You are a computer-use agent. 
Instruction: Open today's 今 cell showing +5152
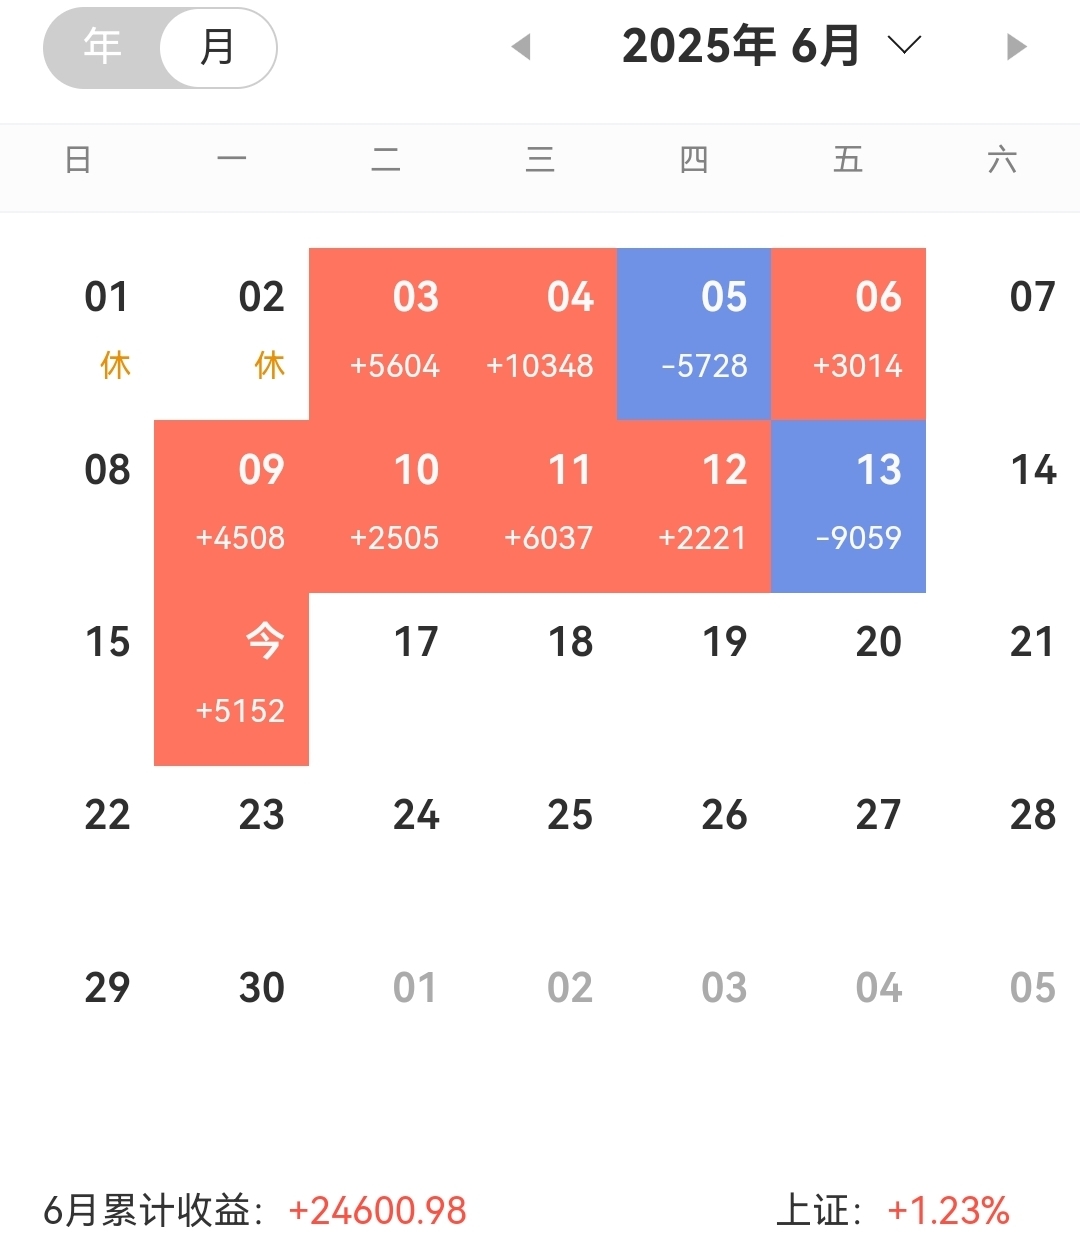click(232, 679)
